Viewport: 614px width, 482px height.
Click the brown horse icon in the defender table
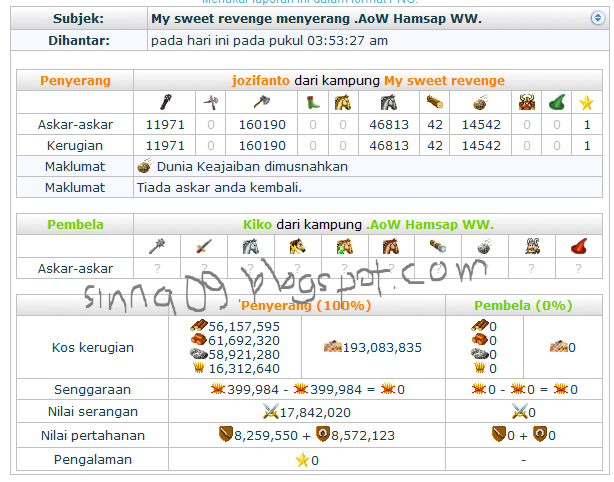(x=391, y=247)
